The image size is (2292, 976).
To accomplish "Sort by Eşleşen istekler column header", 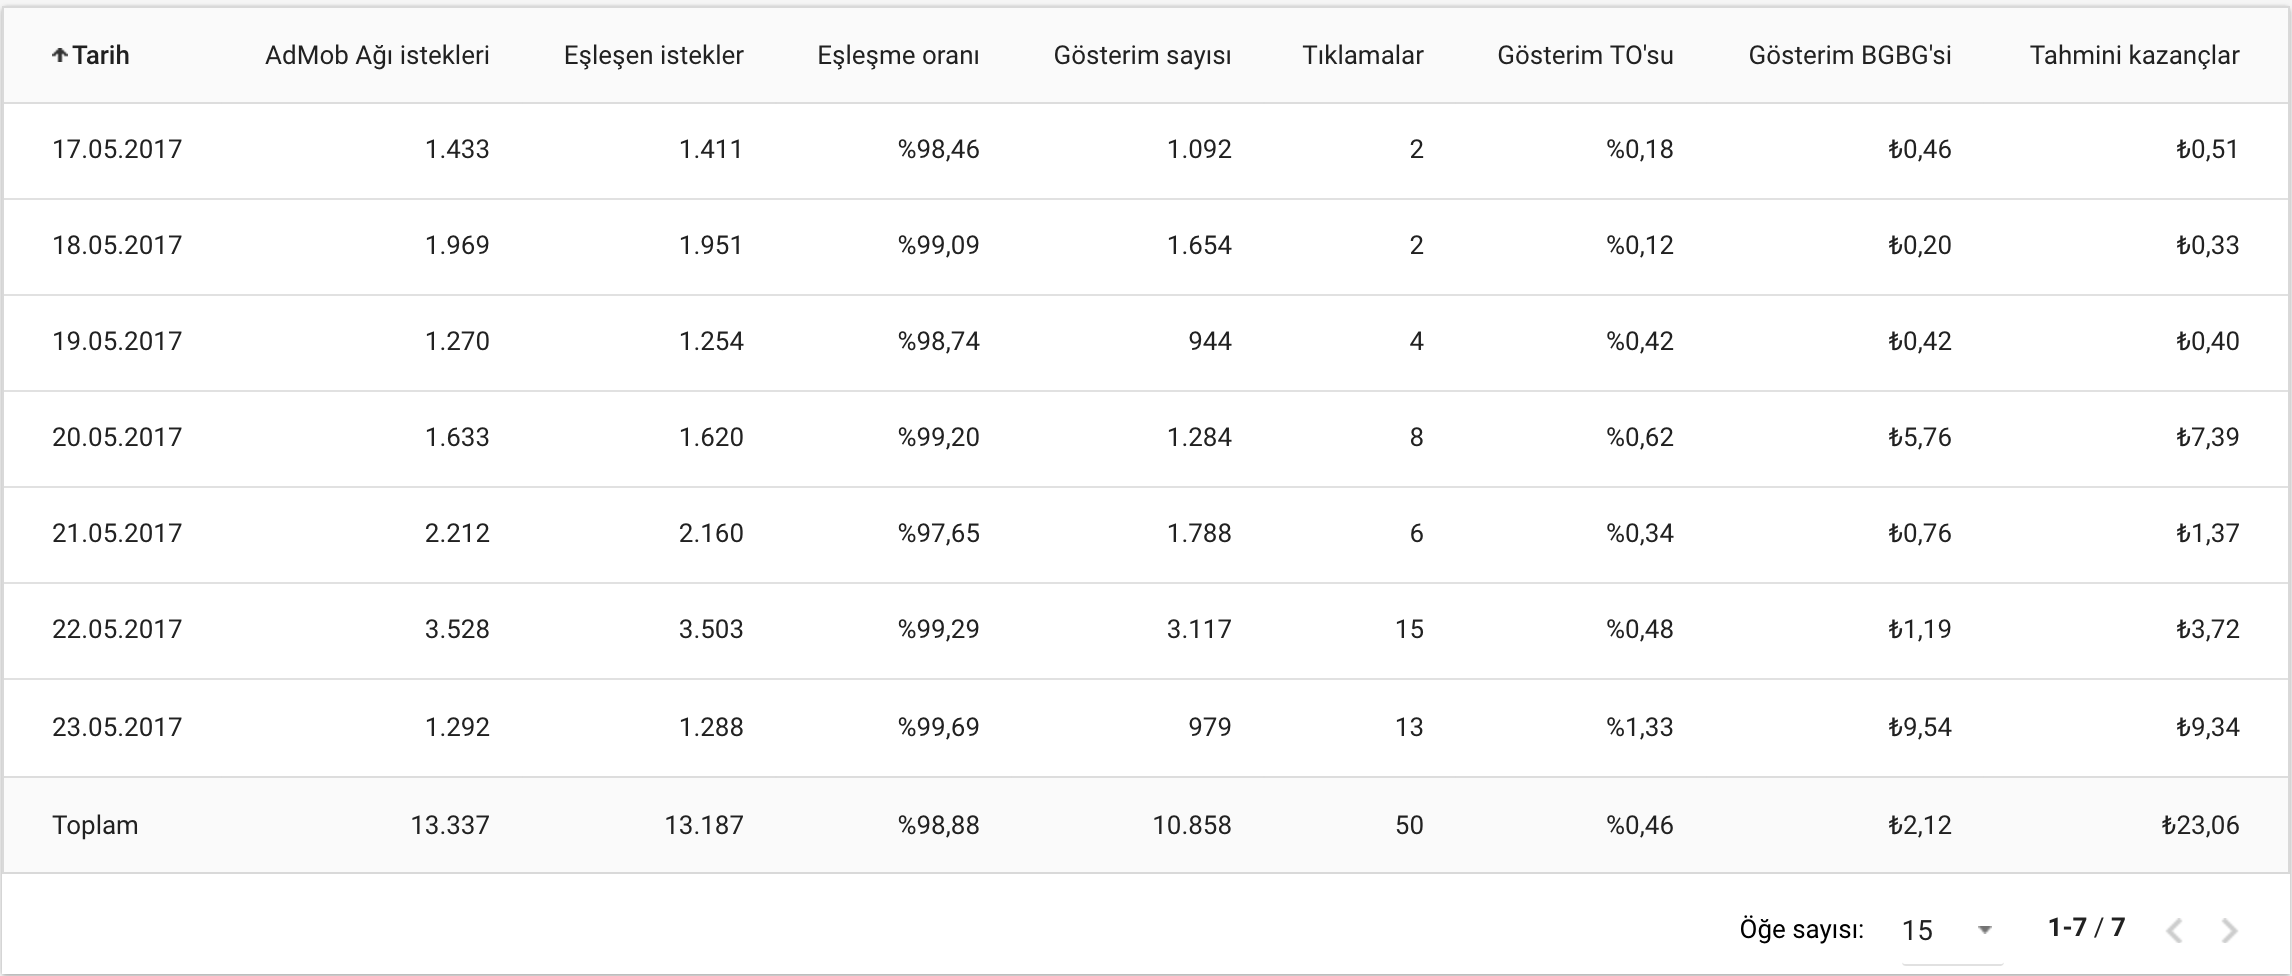I will tap(654, 56).
